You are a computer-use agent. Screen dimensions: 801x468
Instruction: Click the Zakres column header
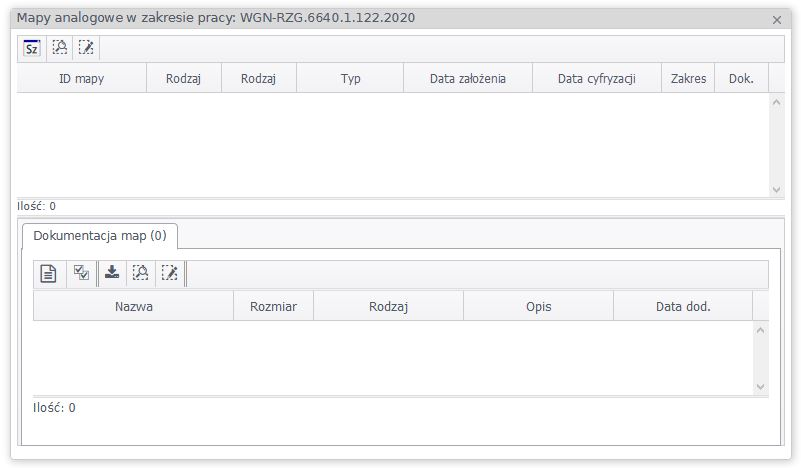click(x=688, y=79)
